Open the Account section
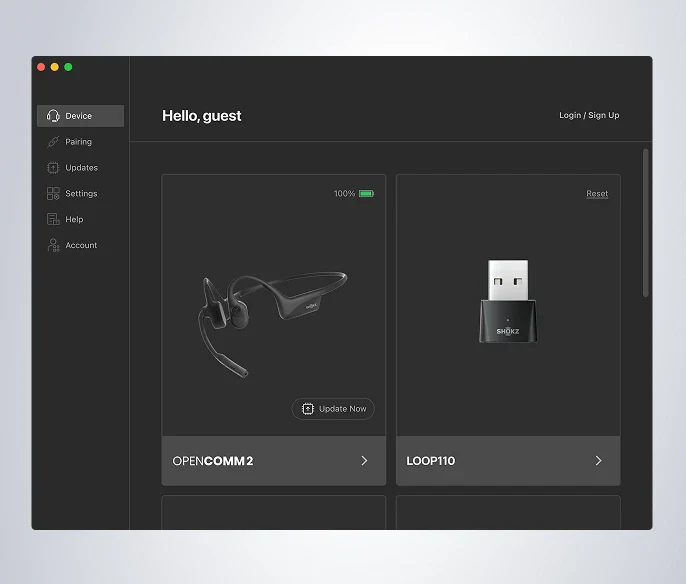 [81, 245]
